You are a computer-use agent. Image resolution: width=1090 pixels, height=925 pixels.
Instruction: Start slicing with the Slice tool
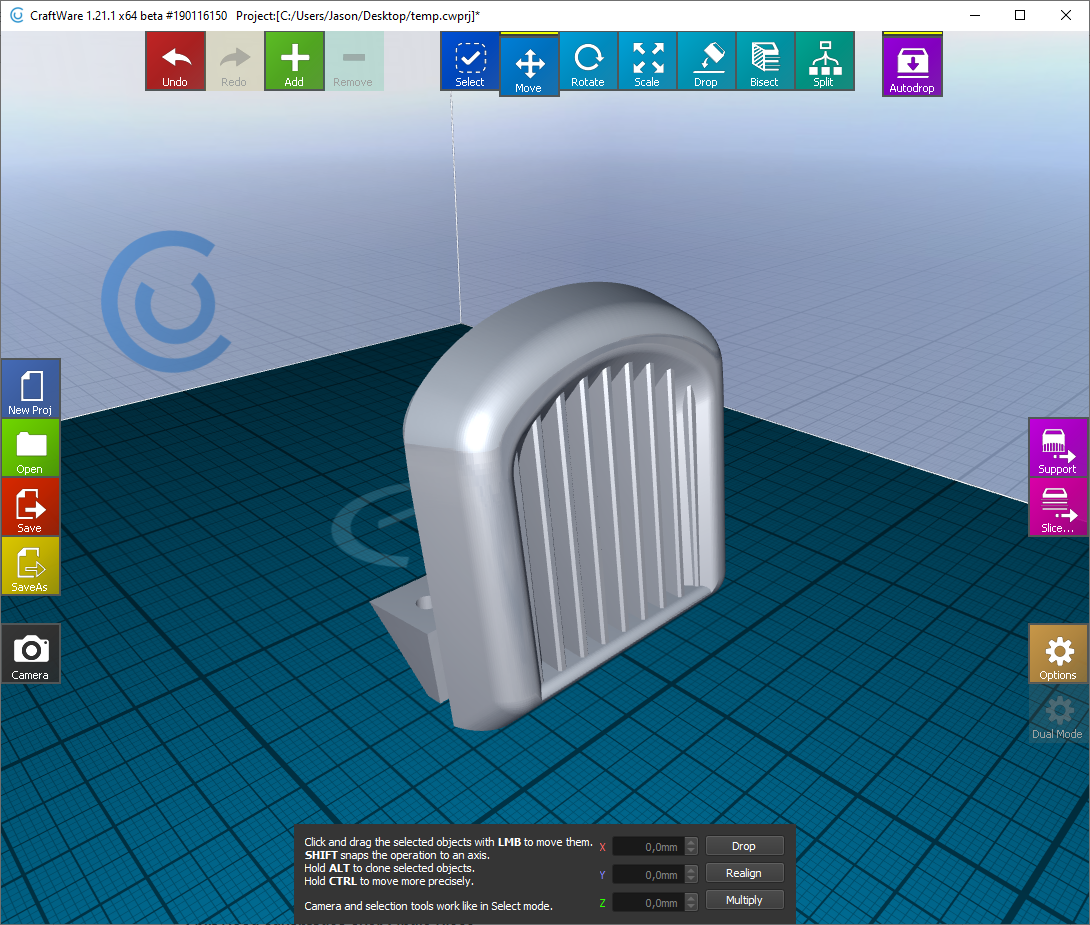click(x=1058, y=508)
